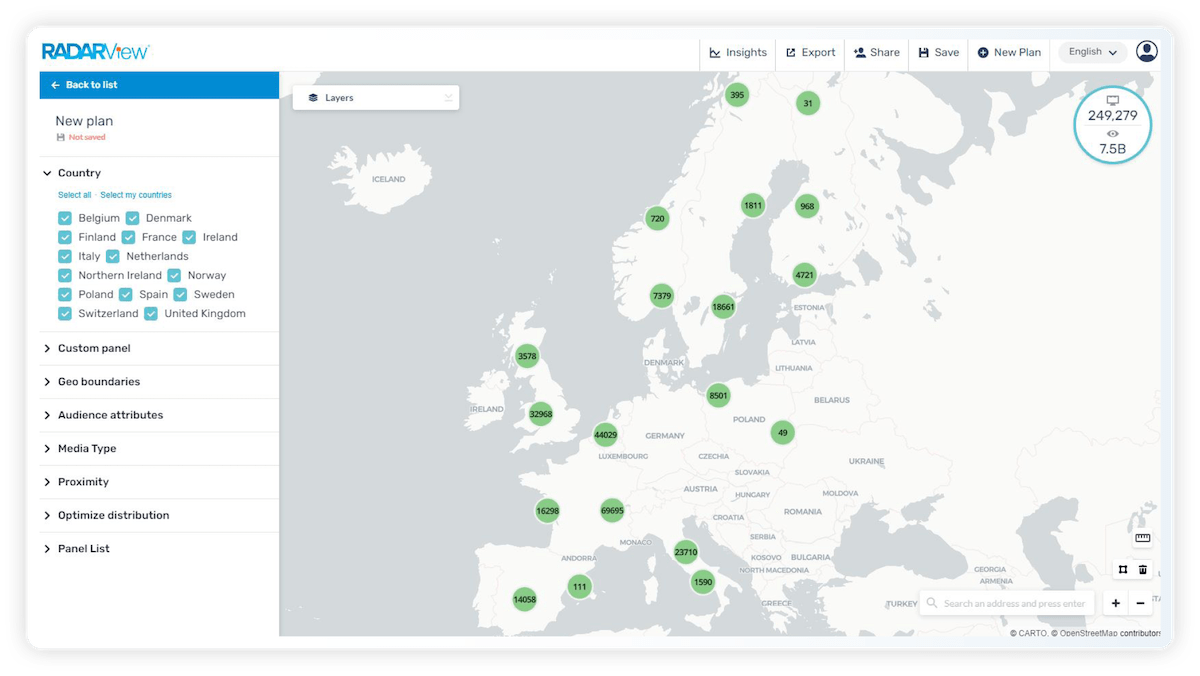The height and width of the screenshot is (676, 1200).
Task: Expand the Proximity section
Action: click(159, 482)
